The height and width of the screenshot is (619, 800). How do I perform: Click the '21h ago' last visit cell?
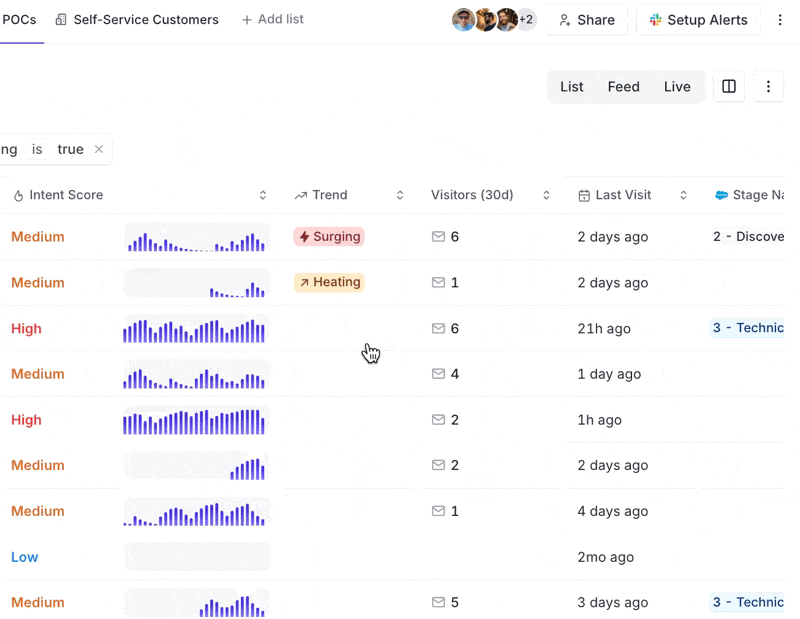(x=604, y=328)
